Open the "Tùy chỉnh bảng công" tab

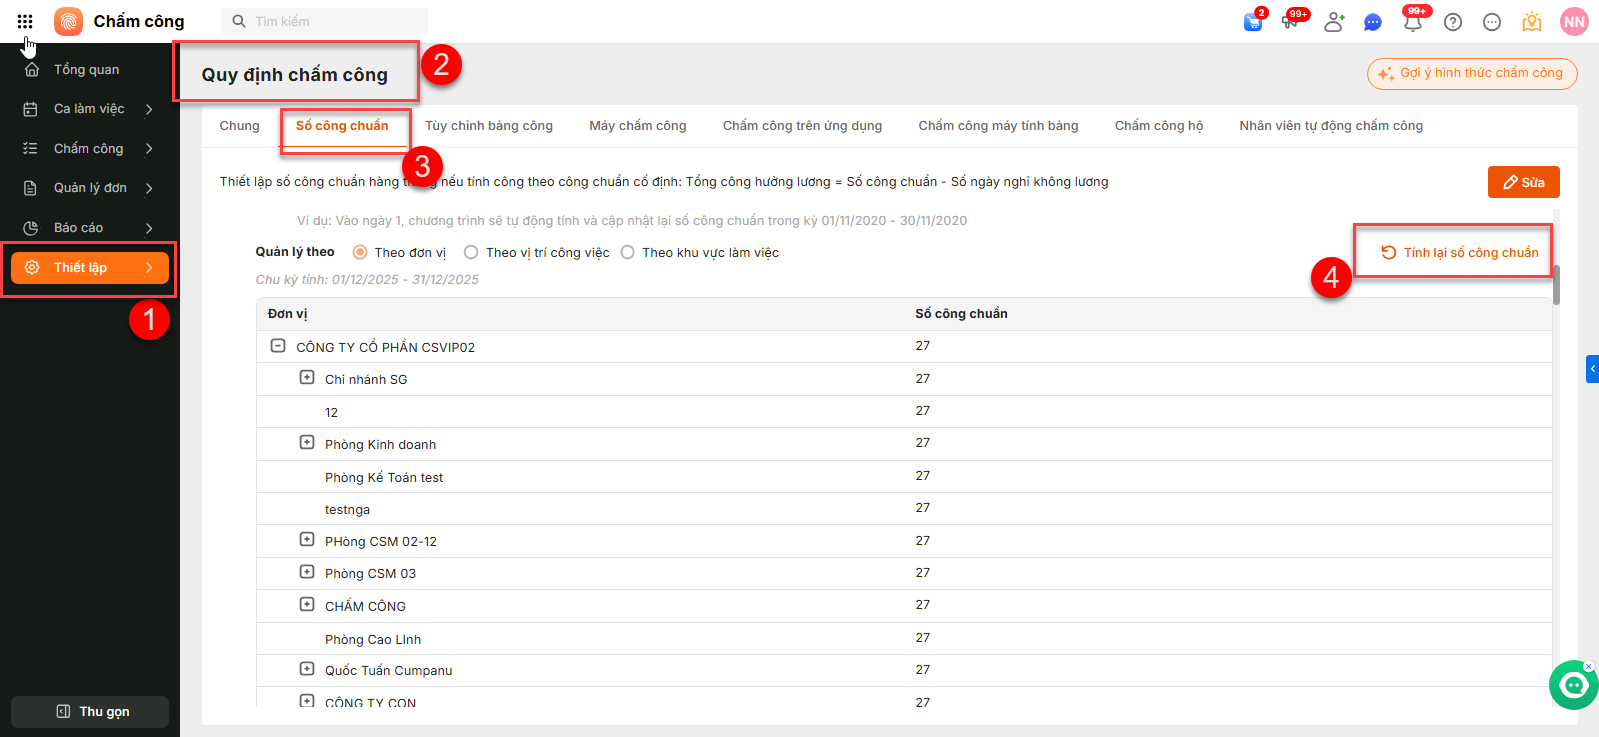point(488,126)
